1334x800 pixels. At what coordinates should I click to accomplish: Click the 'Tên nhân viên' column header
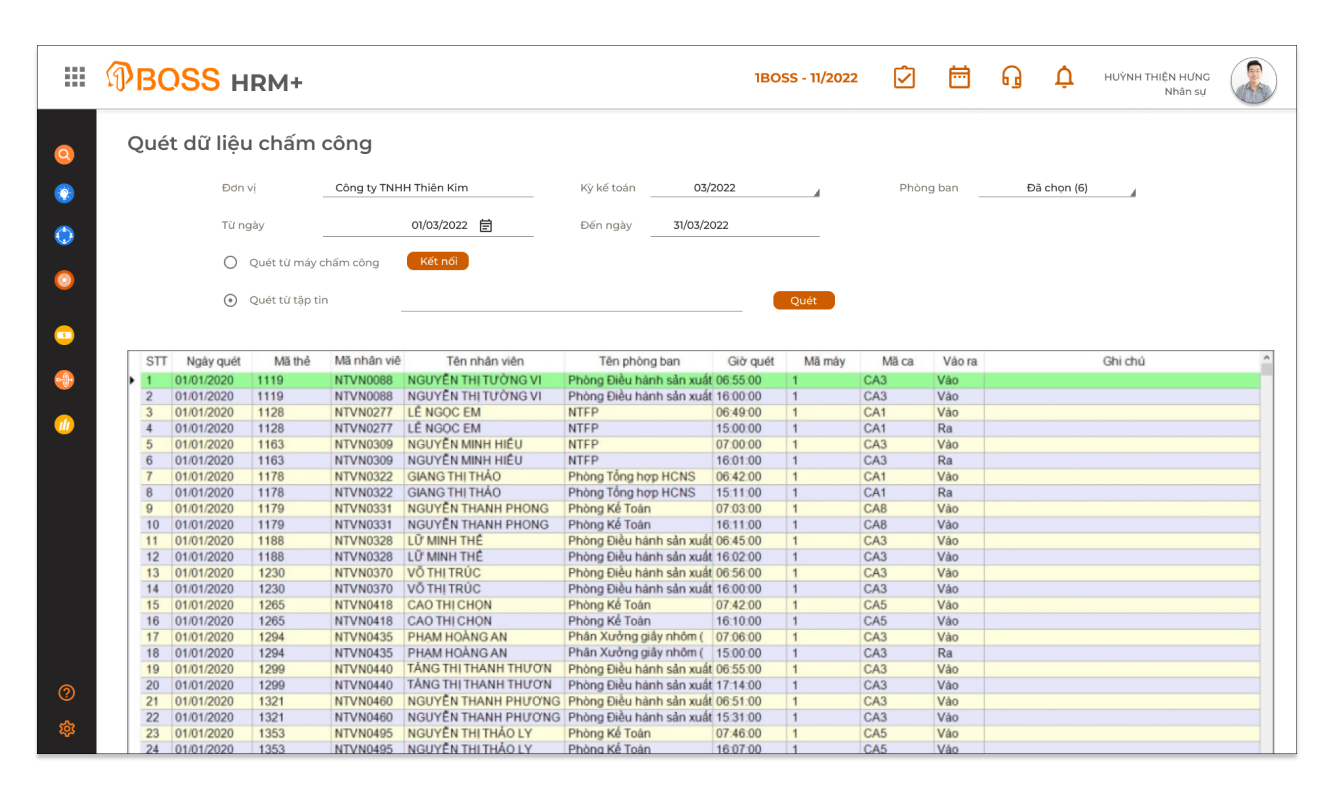pos(485,361)
